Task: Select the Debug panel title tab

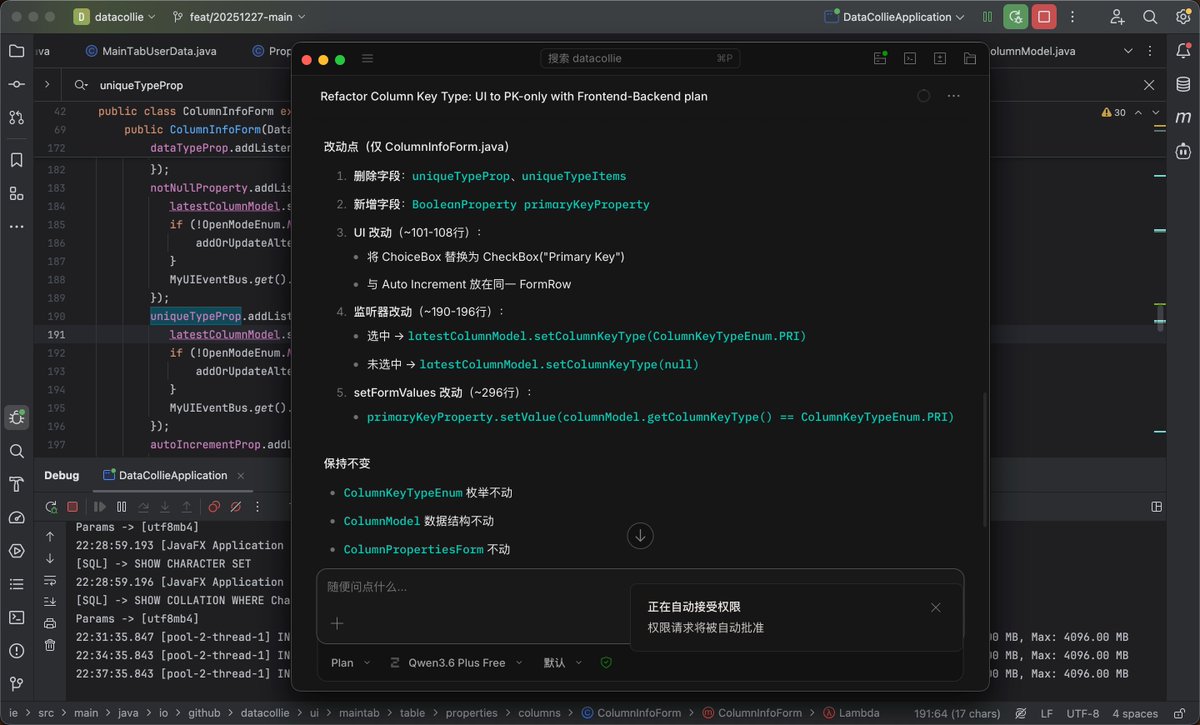Action: pyautogui.click(x=61, y=475)
